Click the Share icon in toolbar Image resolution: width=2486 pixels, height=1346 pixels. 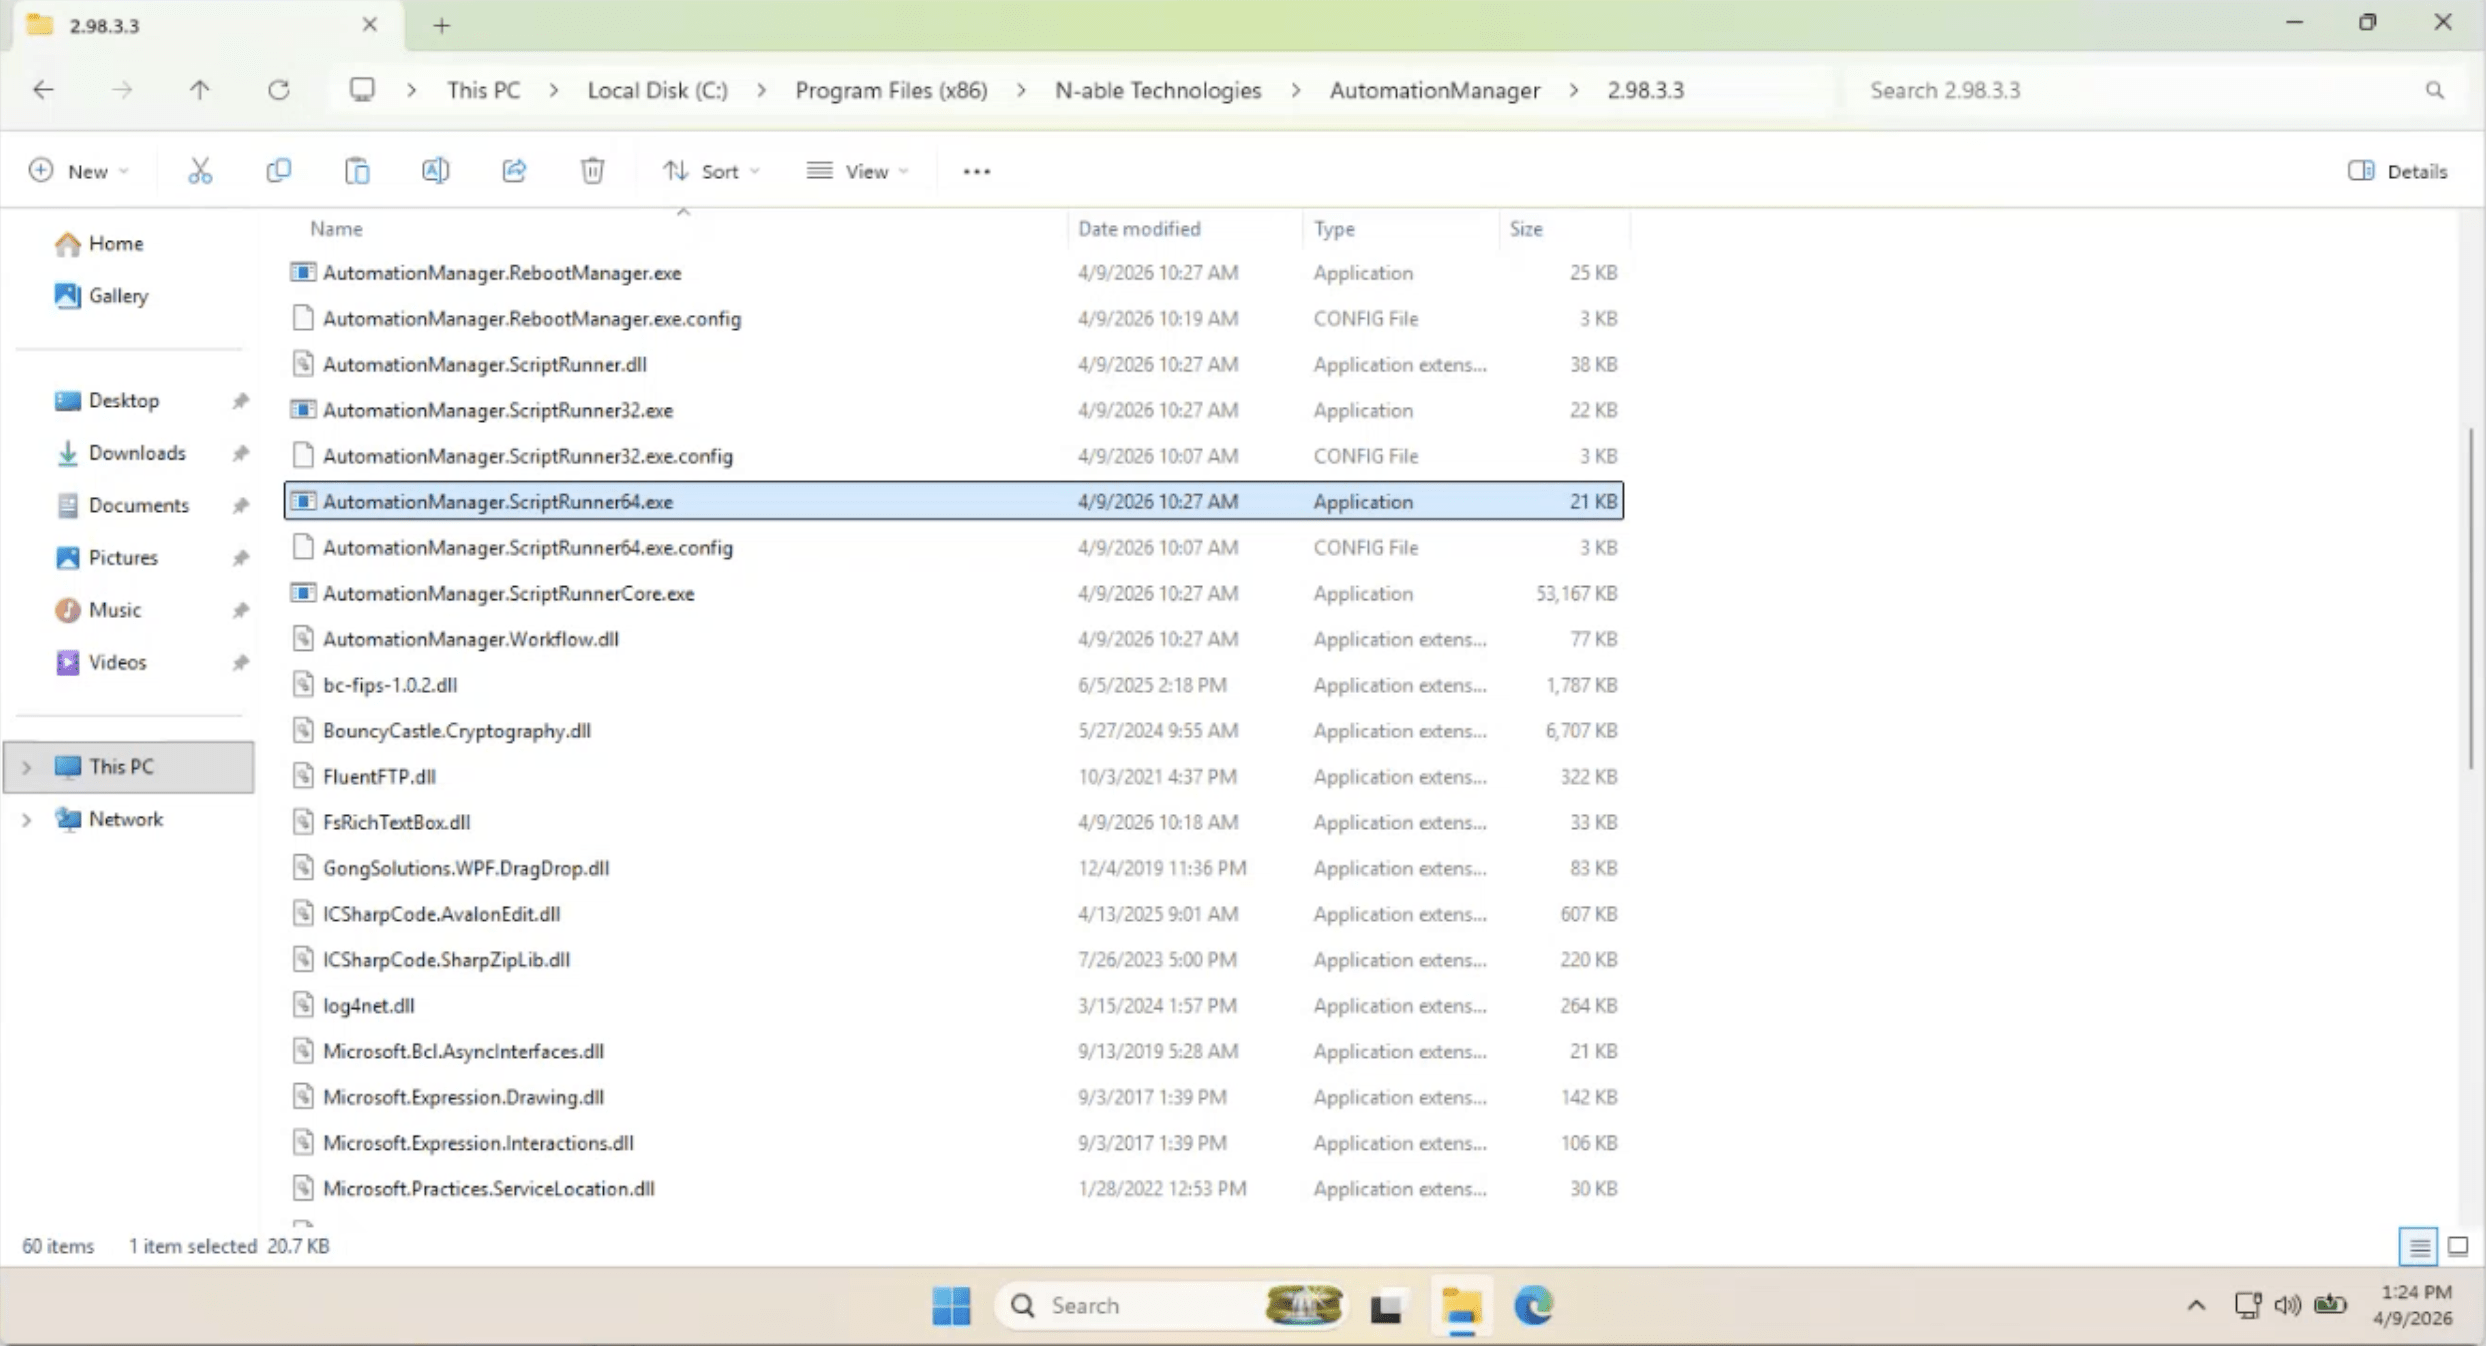tap(514, 171)
